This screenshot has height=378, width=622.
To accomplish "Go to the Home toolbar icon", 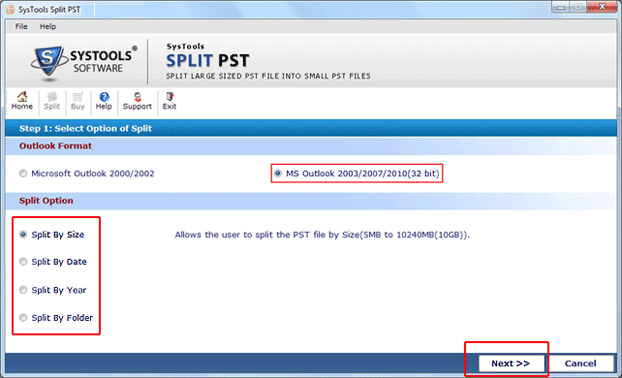I will 22,101.
